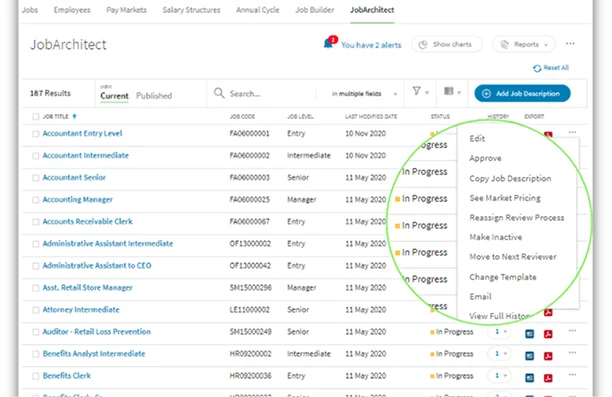Check the Administrative Assistant Intermediate row
This screenshot has height=397, width=612.
pyautogui.click(x=36, y=244)
